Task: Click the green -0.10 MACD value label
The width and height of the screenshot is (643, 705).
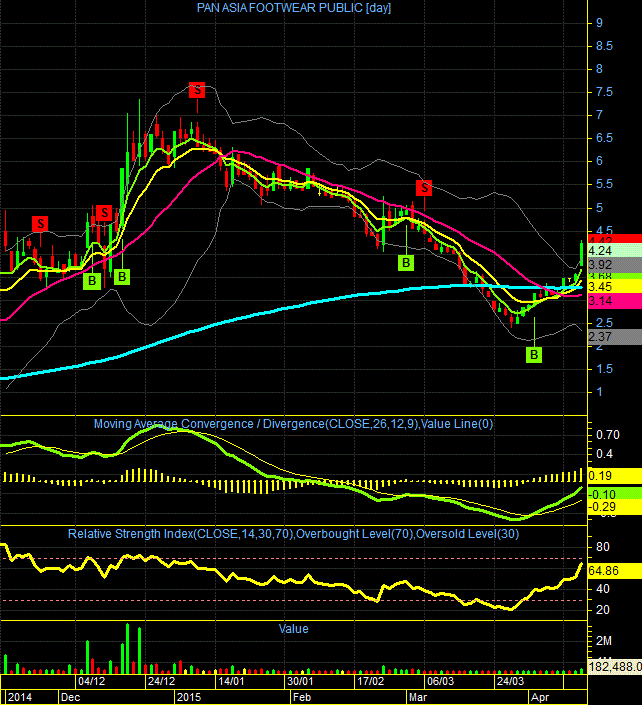Action: (615, 494)
